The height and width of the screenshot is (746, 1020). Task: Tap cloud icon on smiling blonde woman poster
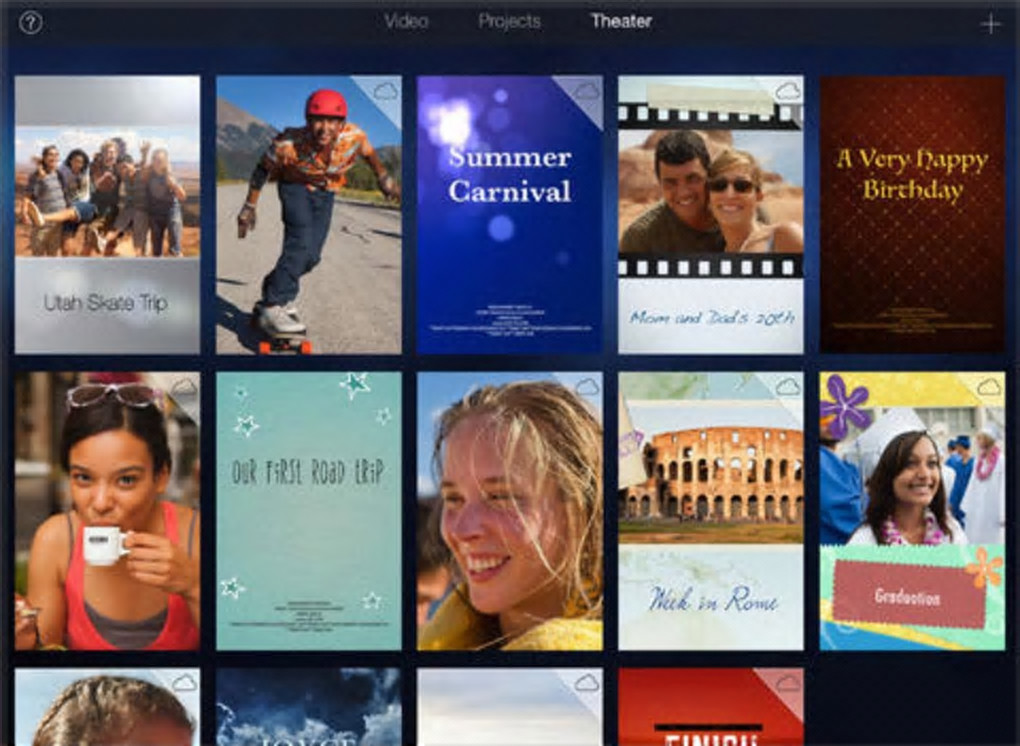(x=587, y=387)
